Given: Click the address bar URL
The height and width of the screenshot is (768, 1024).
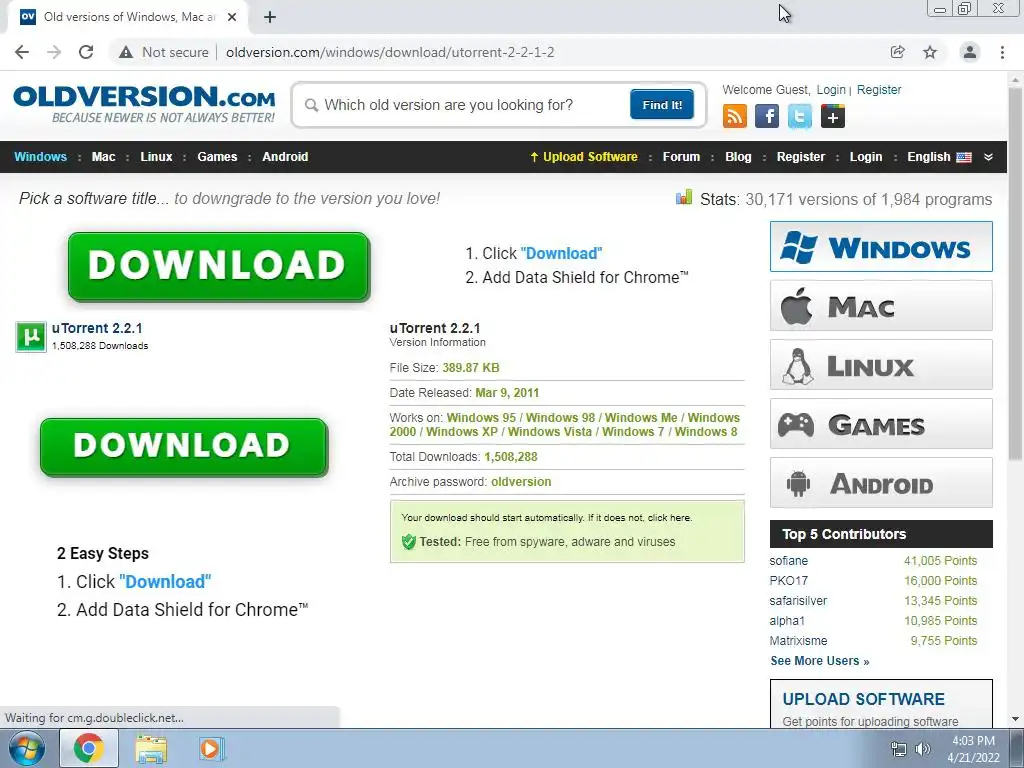Looking at the screenshot, I should click(x=390, y=52).
